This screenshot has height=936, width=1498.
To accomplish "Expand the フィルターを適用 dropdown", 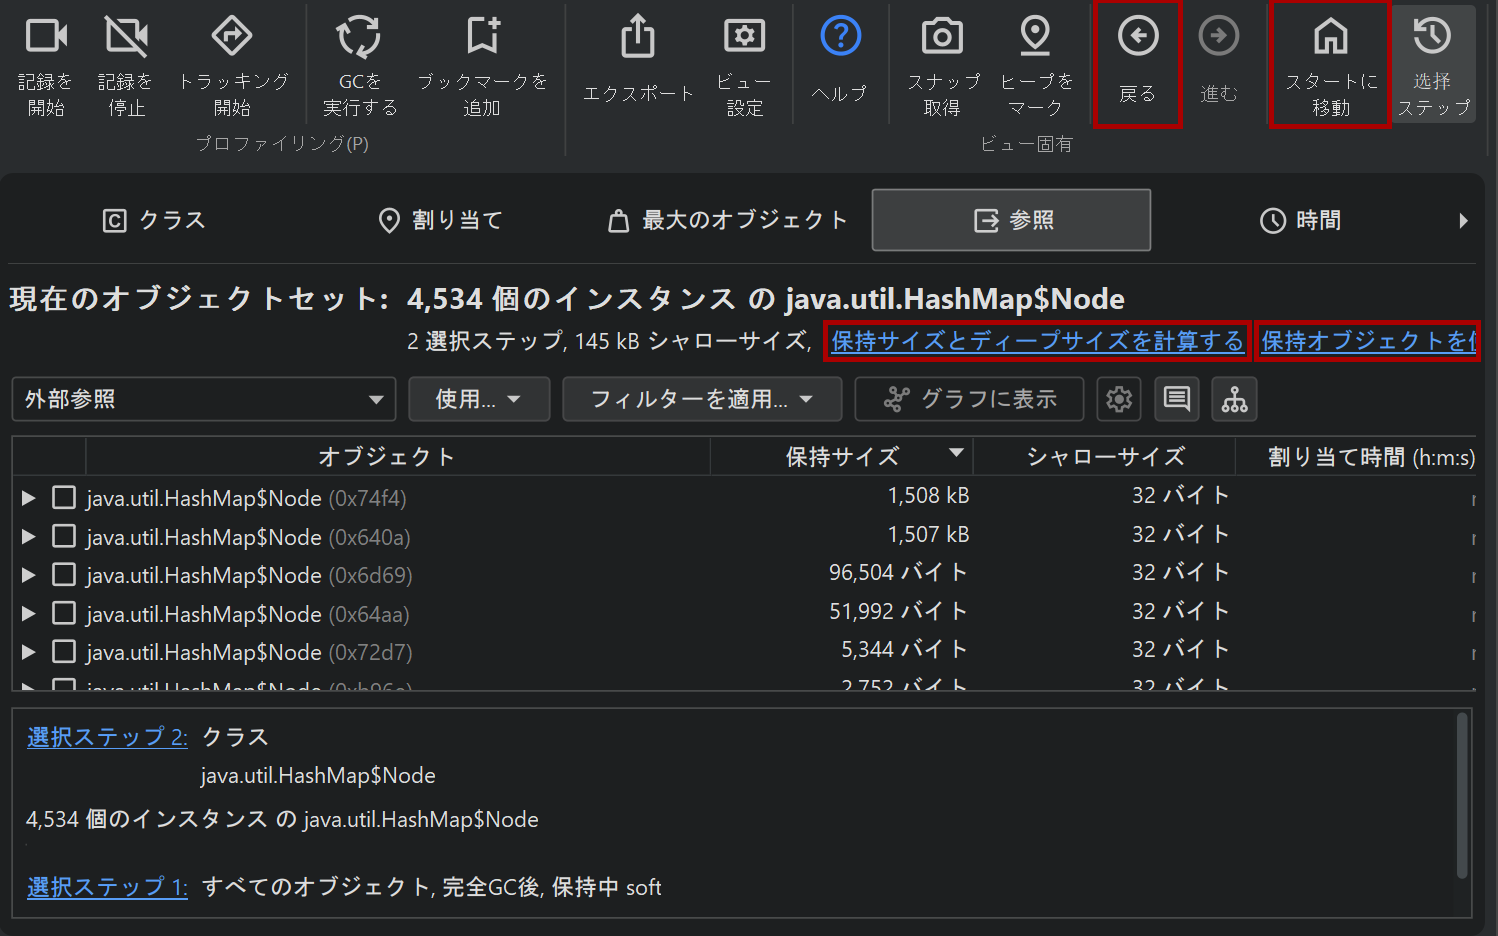I will click(x=701, y=400).
